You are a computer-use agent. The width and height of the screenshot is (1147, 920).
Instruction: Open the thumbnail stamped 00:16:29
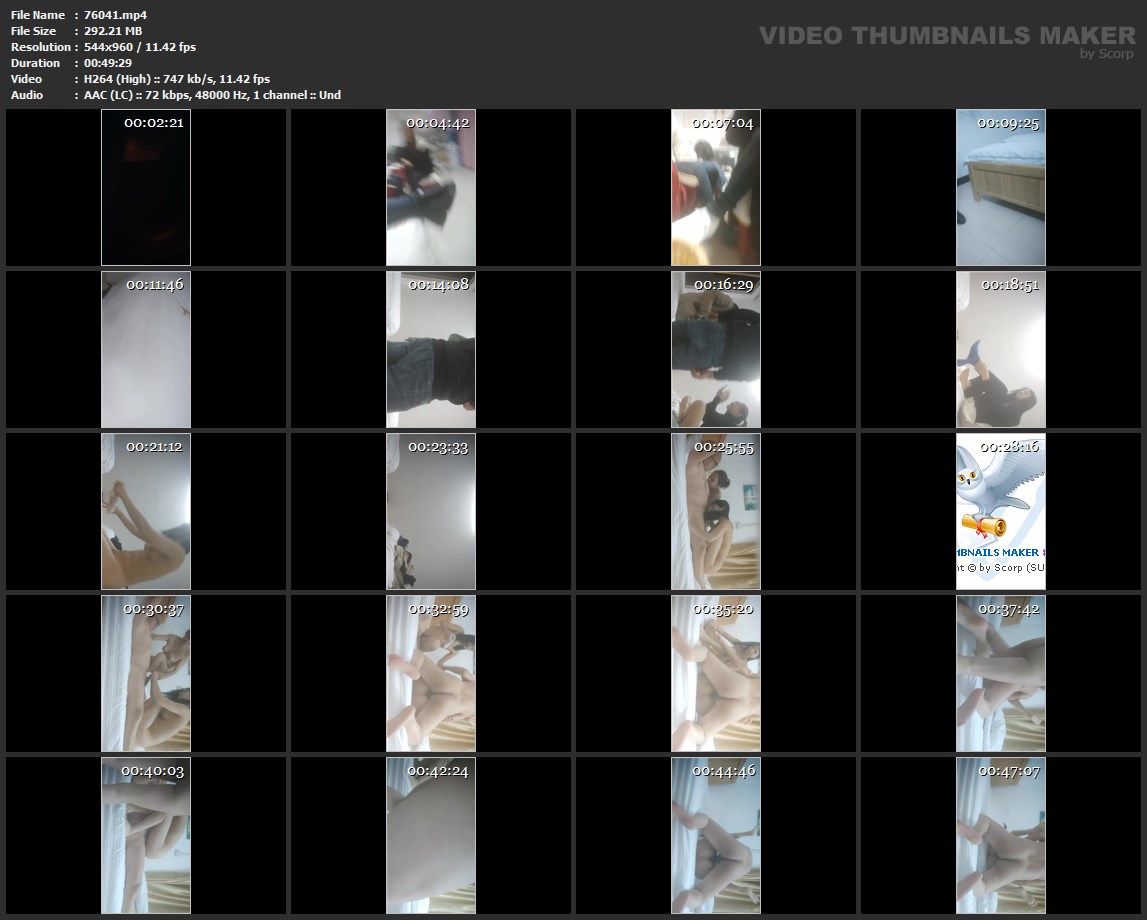click(x=716, y=349)
